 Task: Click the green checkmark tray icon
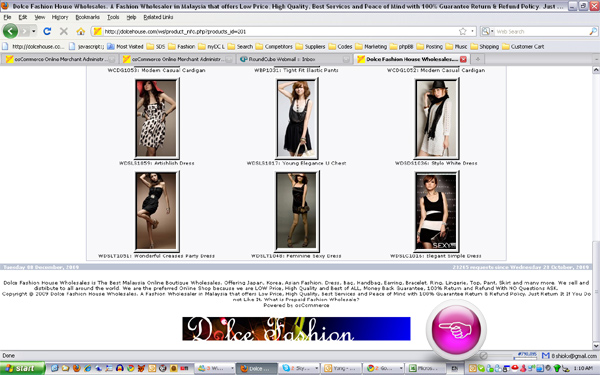point(481,368)
